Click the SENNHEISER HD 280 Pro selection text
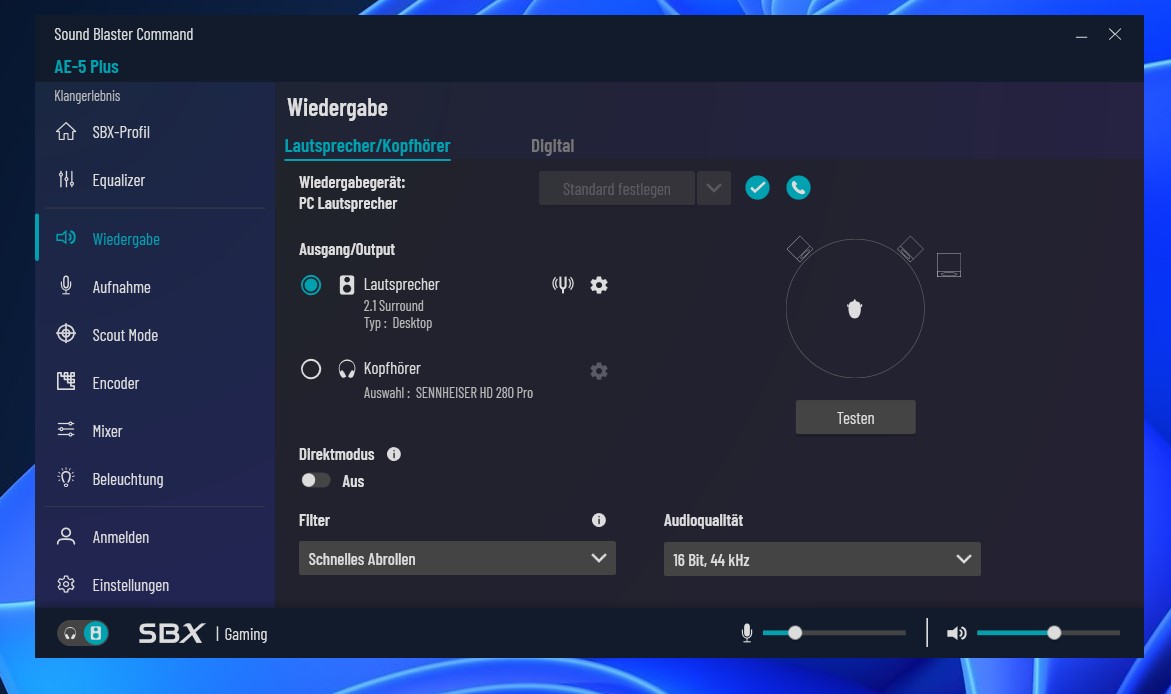 pos(474,392)
